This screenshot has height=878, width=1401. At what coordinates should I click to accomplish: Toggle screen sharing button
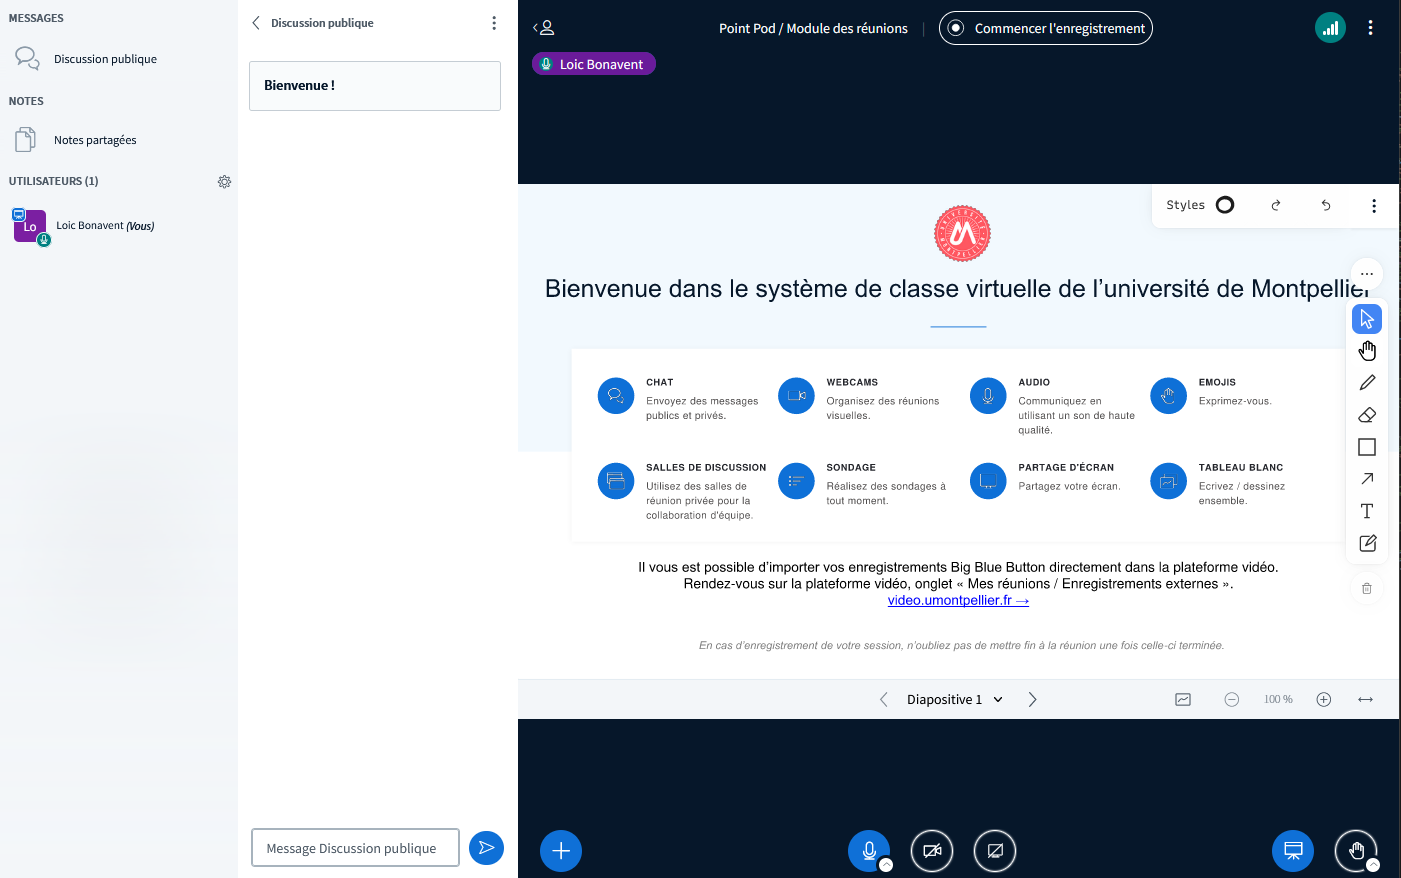(995, 851)
